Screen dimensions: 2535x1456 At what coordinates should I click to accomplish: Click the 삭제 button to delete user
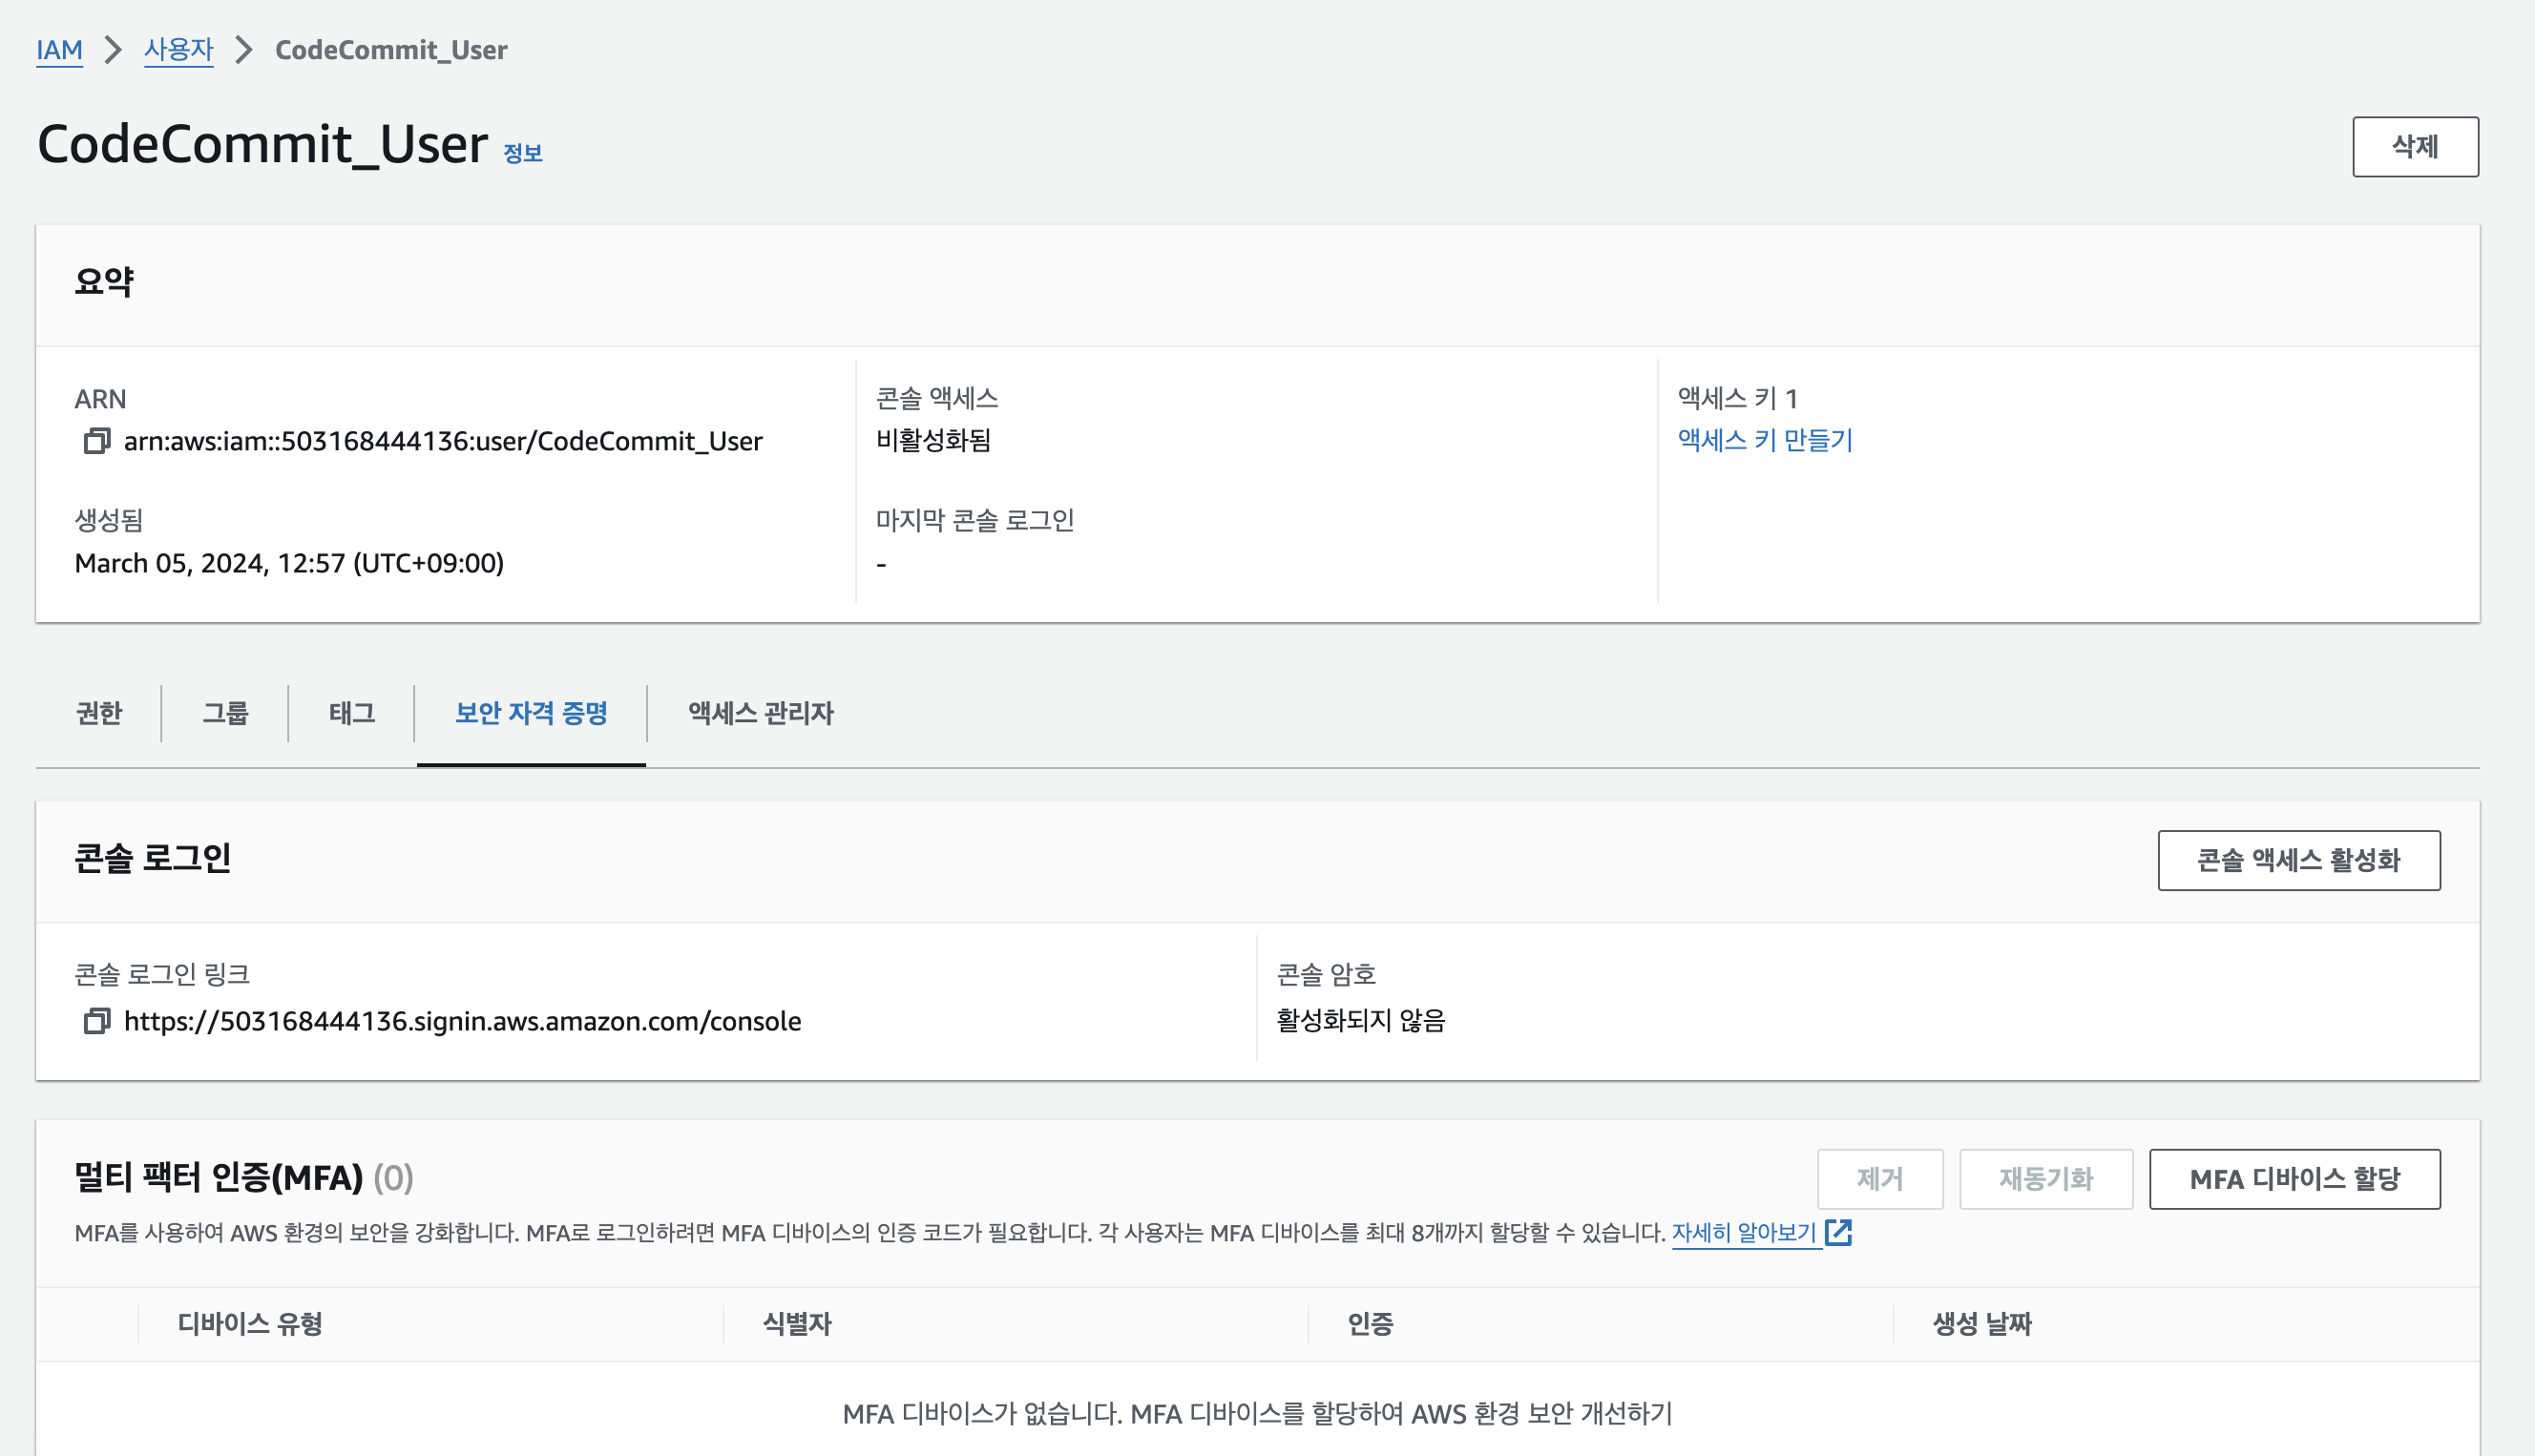pos(2416,147)
